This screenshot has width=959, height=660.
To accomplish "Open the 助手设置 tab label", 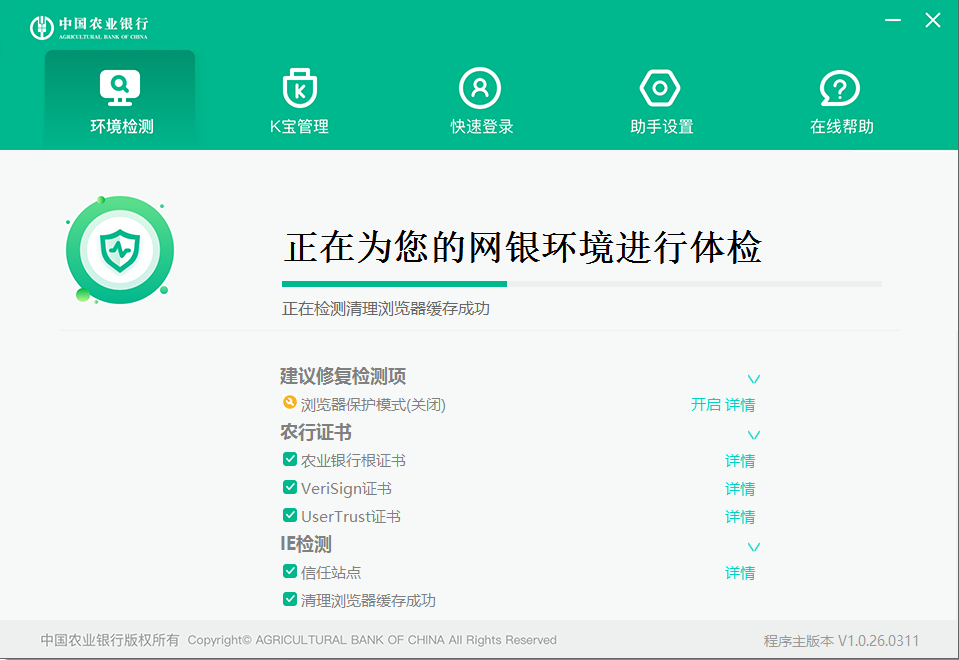I will (662, 127).
